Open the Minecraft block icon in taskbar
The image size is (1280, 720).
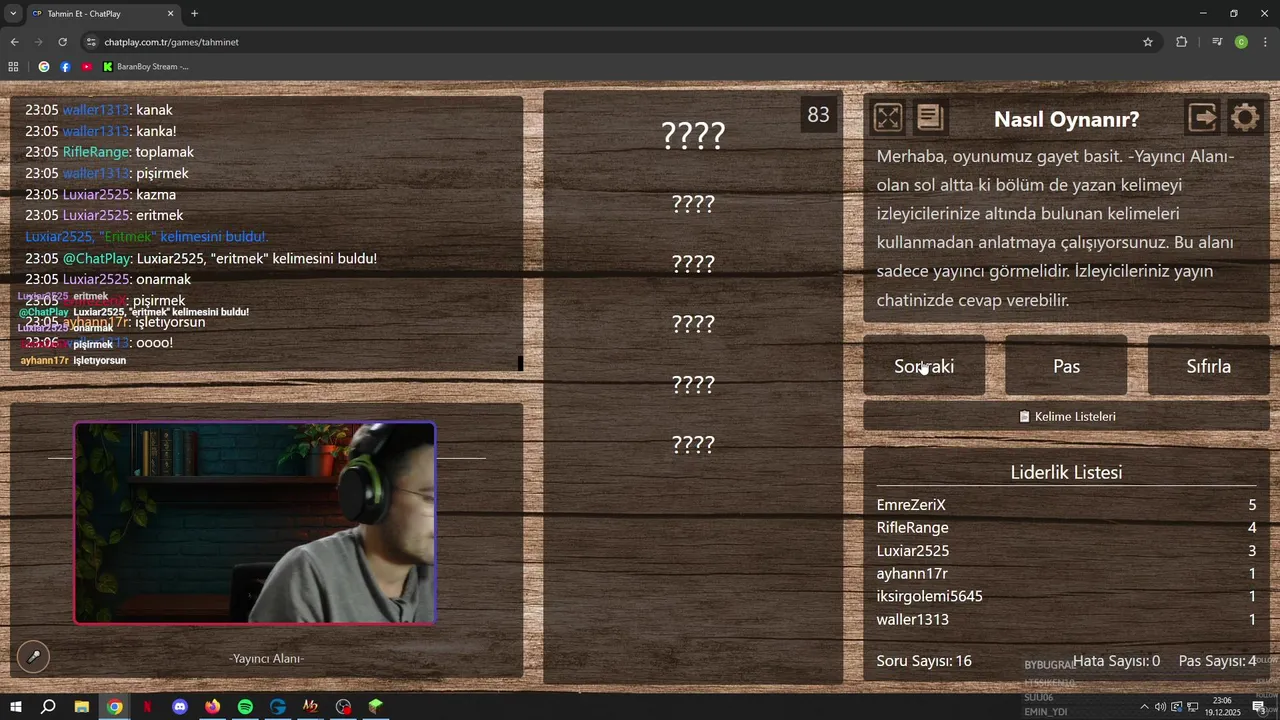[376, 707]
